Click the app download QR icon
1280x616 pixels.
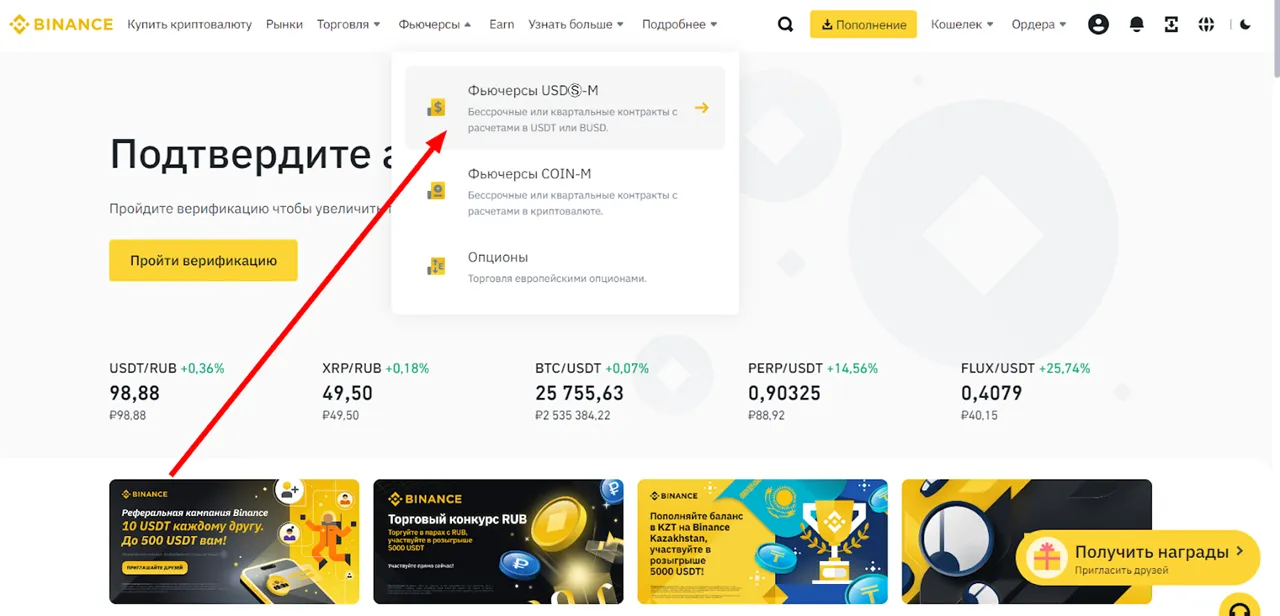point(1171,25)
